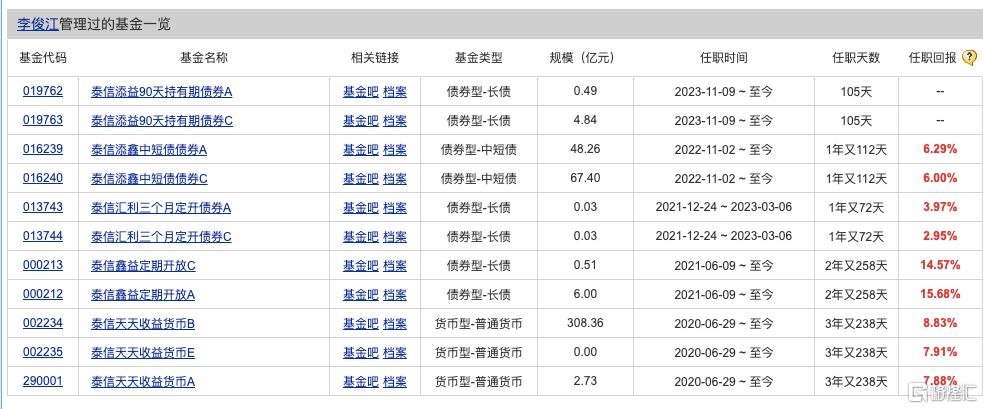Click the 48.26 fund size cell
This screenshot has height=409, width=983.
click(x=586, y=149)
